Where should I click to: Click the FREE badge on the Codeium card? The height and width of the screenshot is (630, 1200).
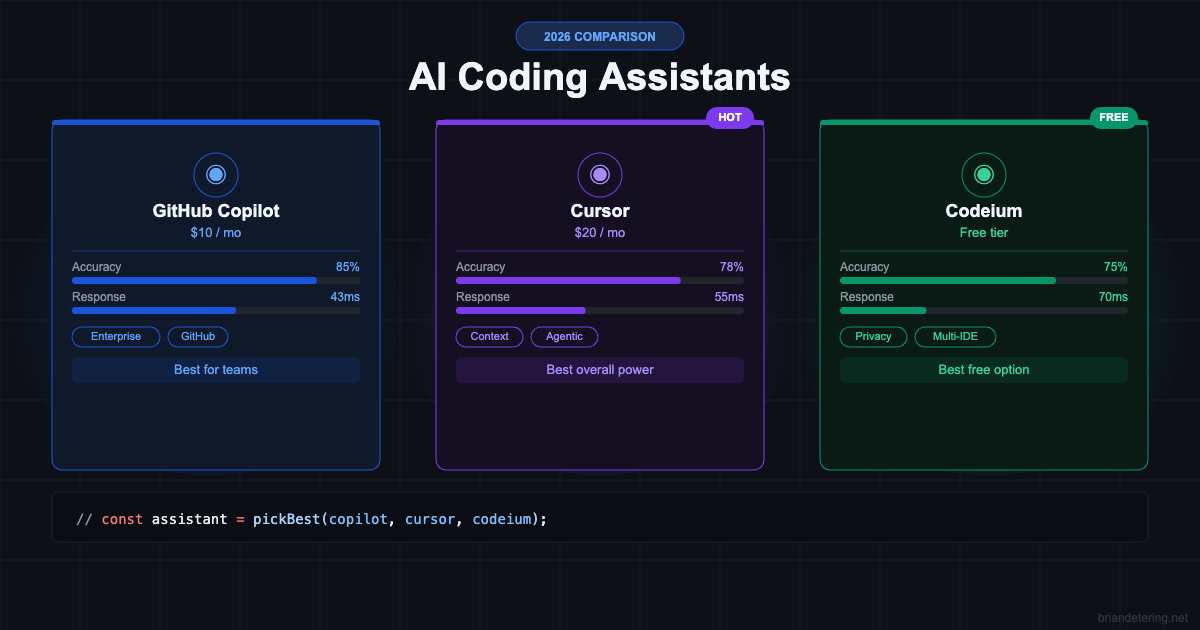1114,117
